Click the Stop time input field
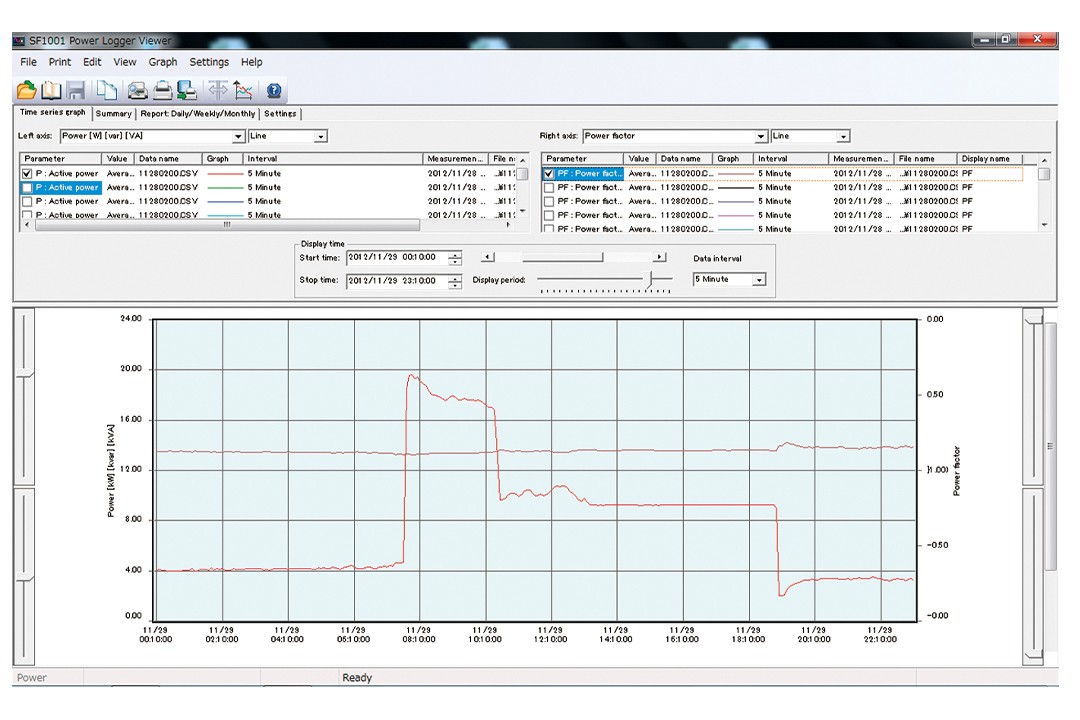The width and height of the screenshot is (1080, 720). pos(397,280)
